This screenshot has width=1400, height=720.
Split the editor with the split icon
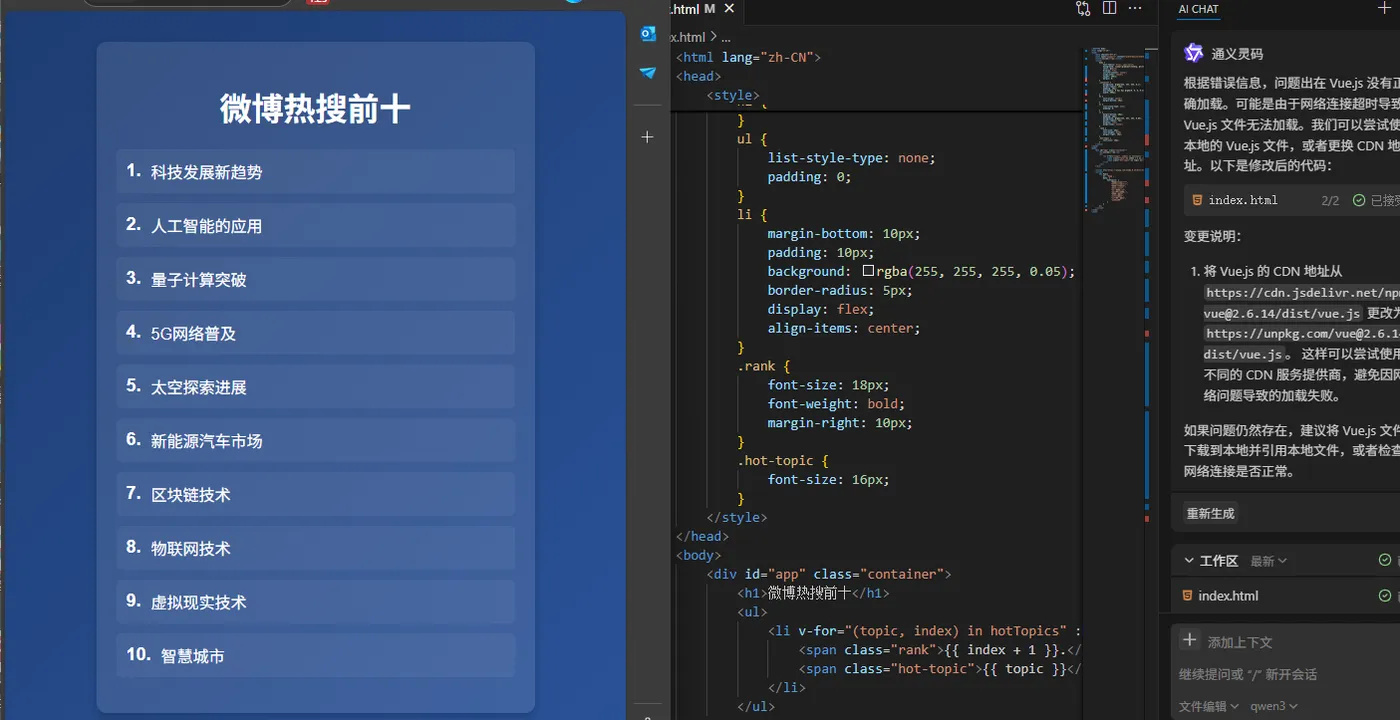(1109, 8)
